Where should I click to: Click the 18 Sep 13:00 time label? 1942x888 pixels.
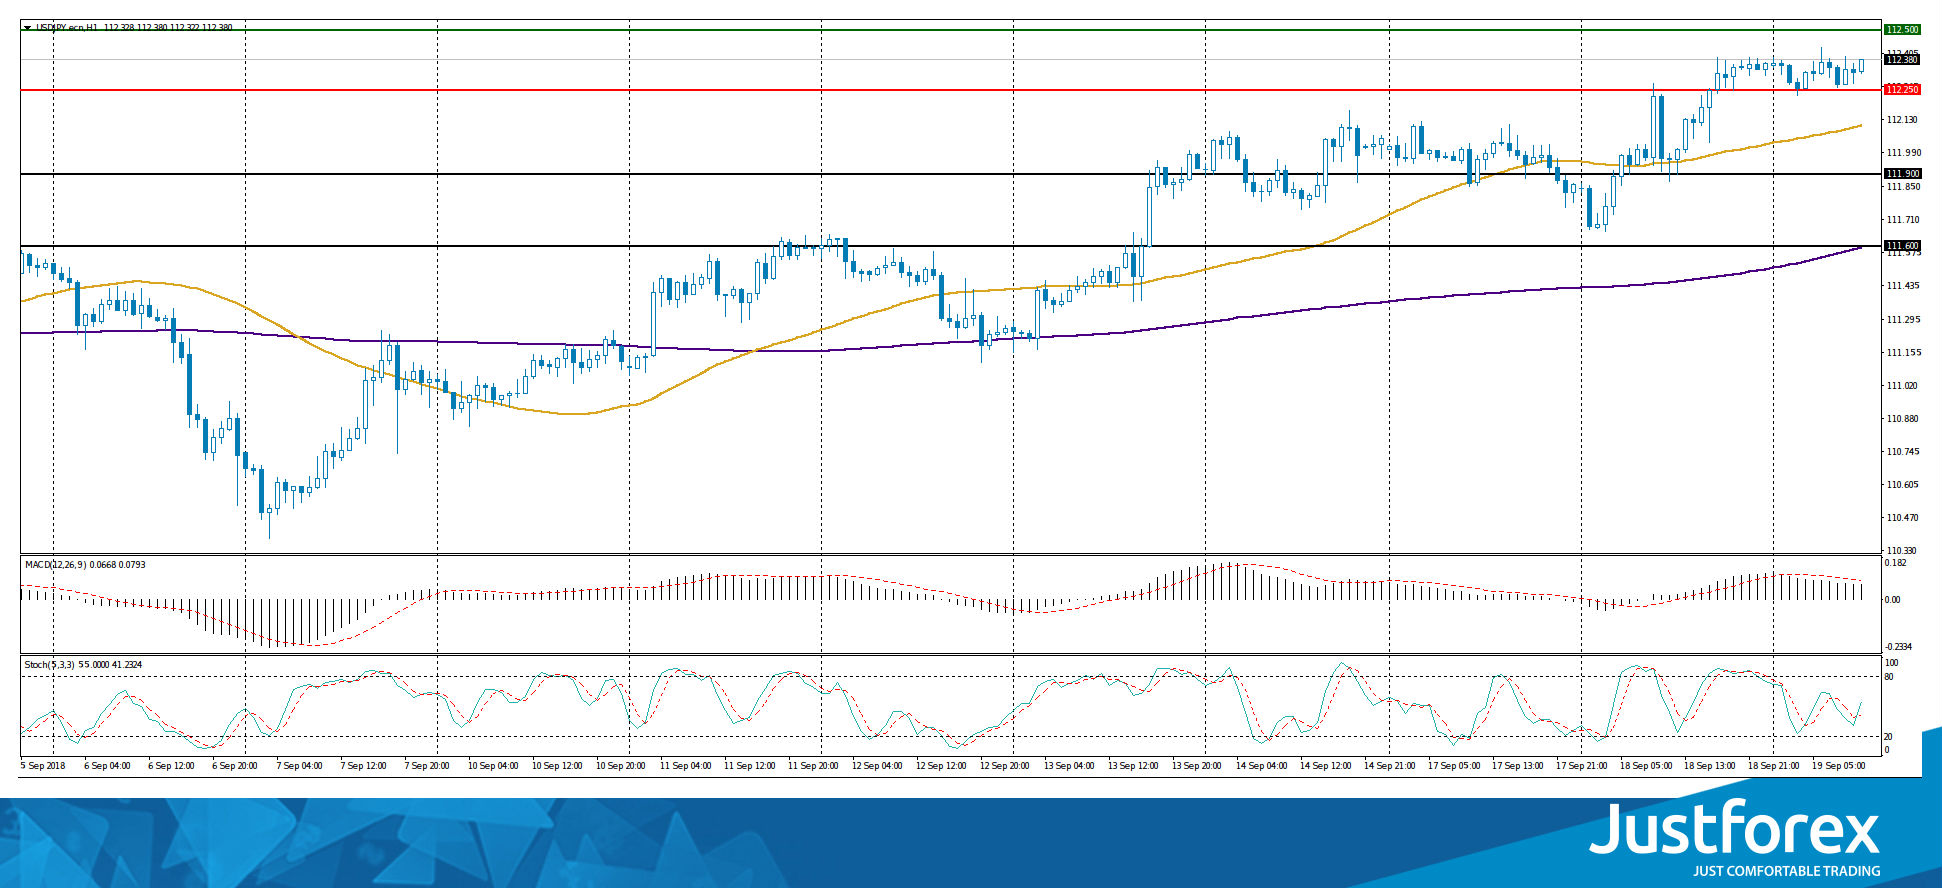tap(1709, 766)
